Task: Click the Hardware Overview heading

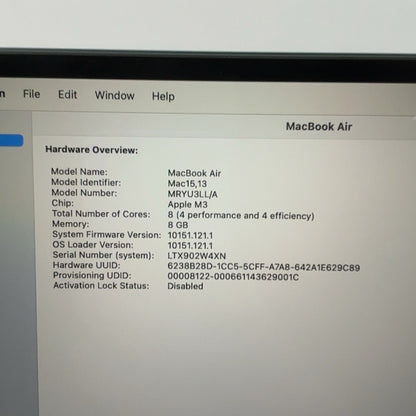Action: (x=92, y=150)
